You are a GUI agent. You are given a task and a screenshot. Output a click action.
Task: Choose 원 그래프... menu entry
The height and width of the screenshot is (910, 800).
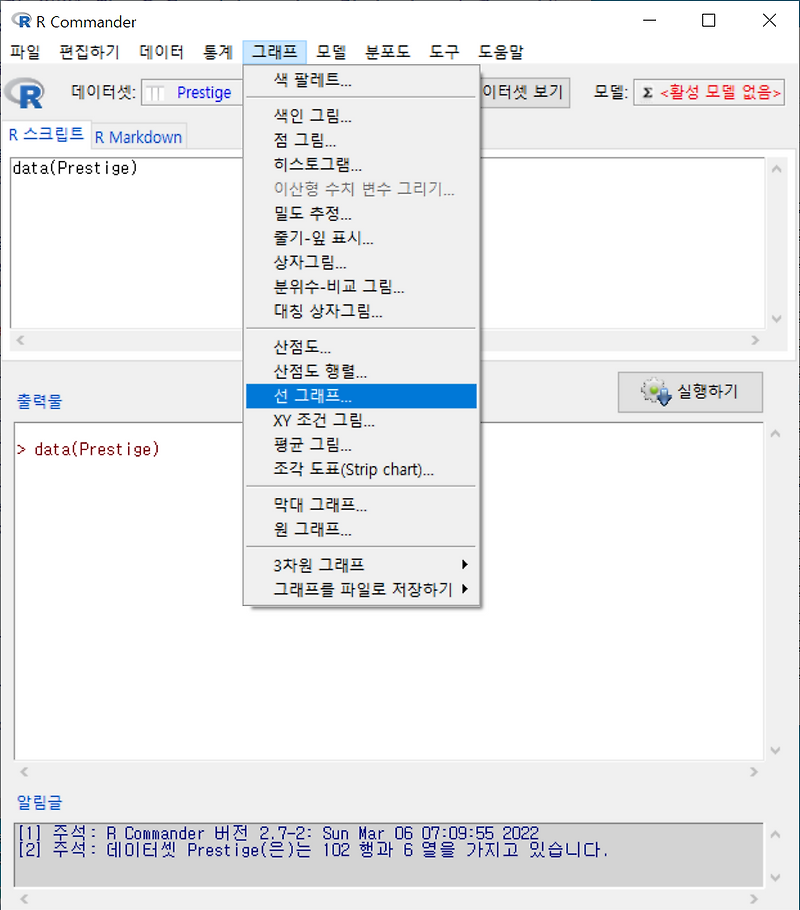(x=361, y=529)
